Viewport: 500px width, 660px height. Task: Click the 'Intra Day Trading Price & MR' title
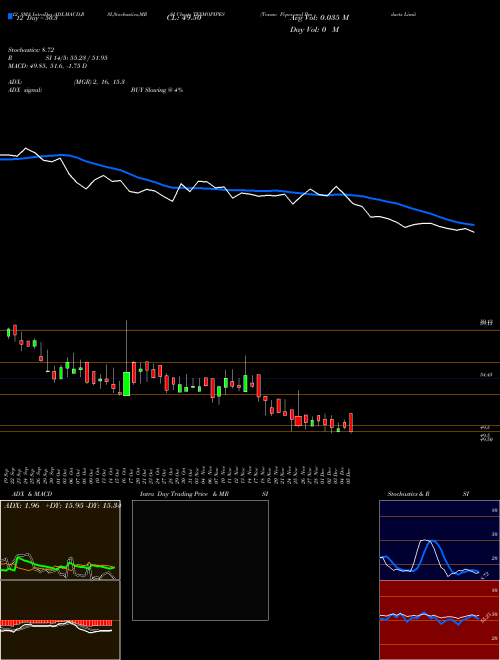point(184,494)
